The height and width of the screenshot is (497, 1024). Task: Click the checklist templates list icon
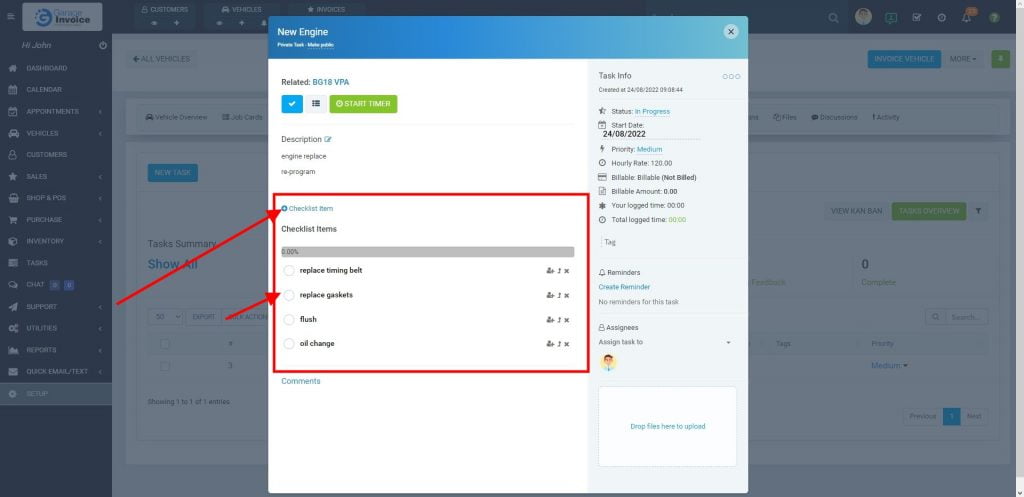coord(315,103)
